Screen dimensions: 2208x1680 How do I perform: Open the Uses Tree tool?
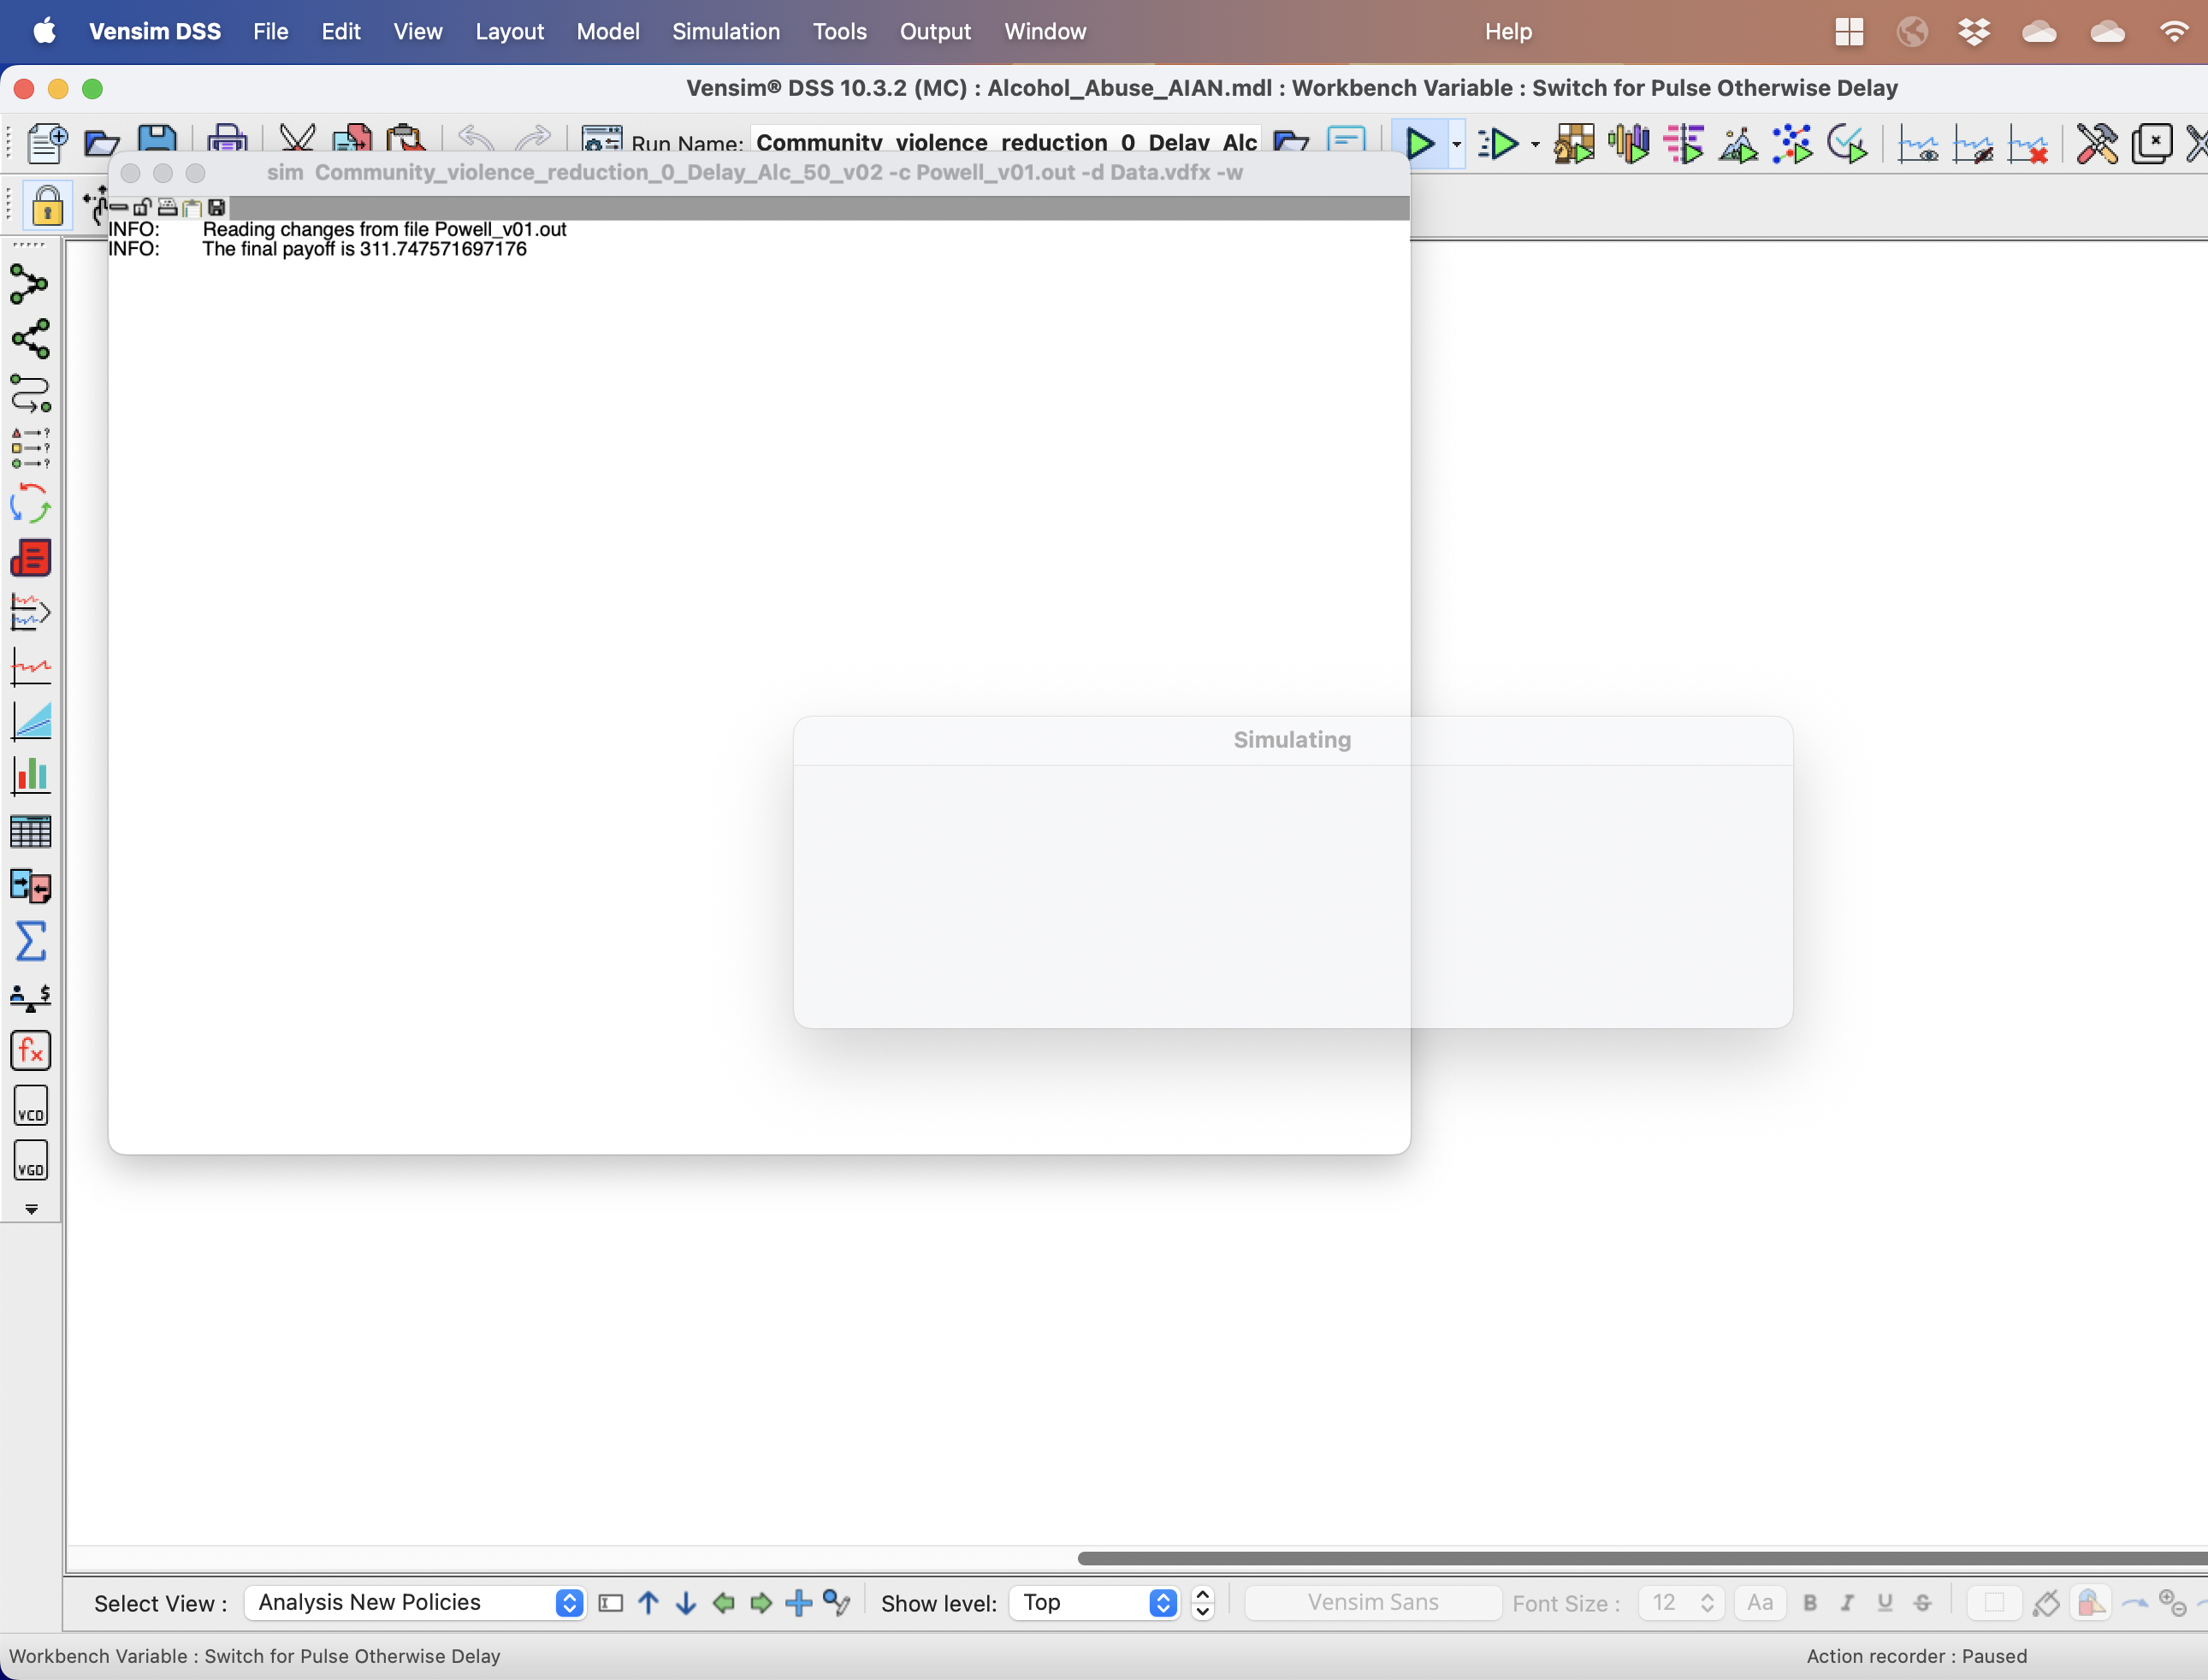click(30, 339)
